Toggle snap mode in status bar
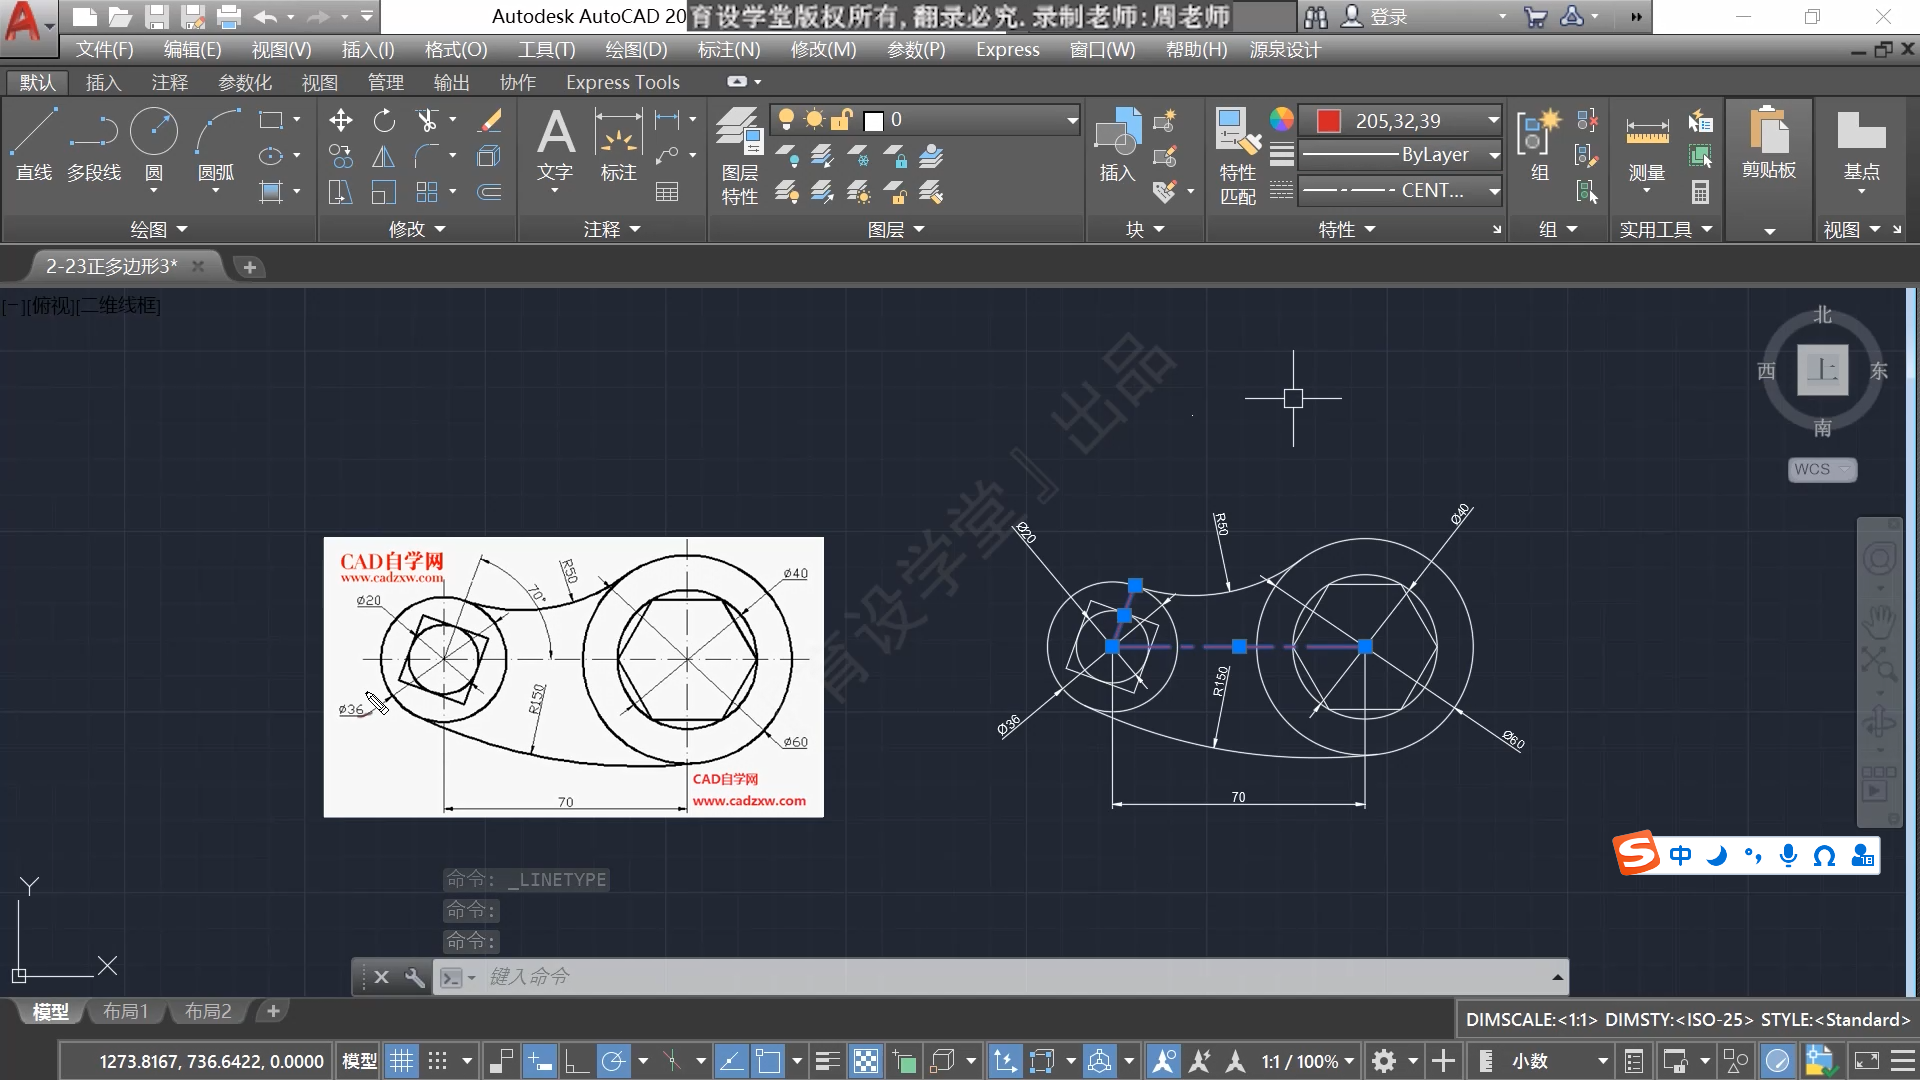 (x=438, y=1061)
